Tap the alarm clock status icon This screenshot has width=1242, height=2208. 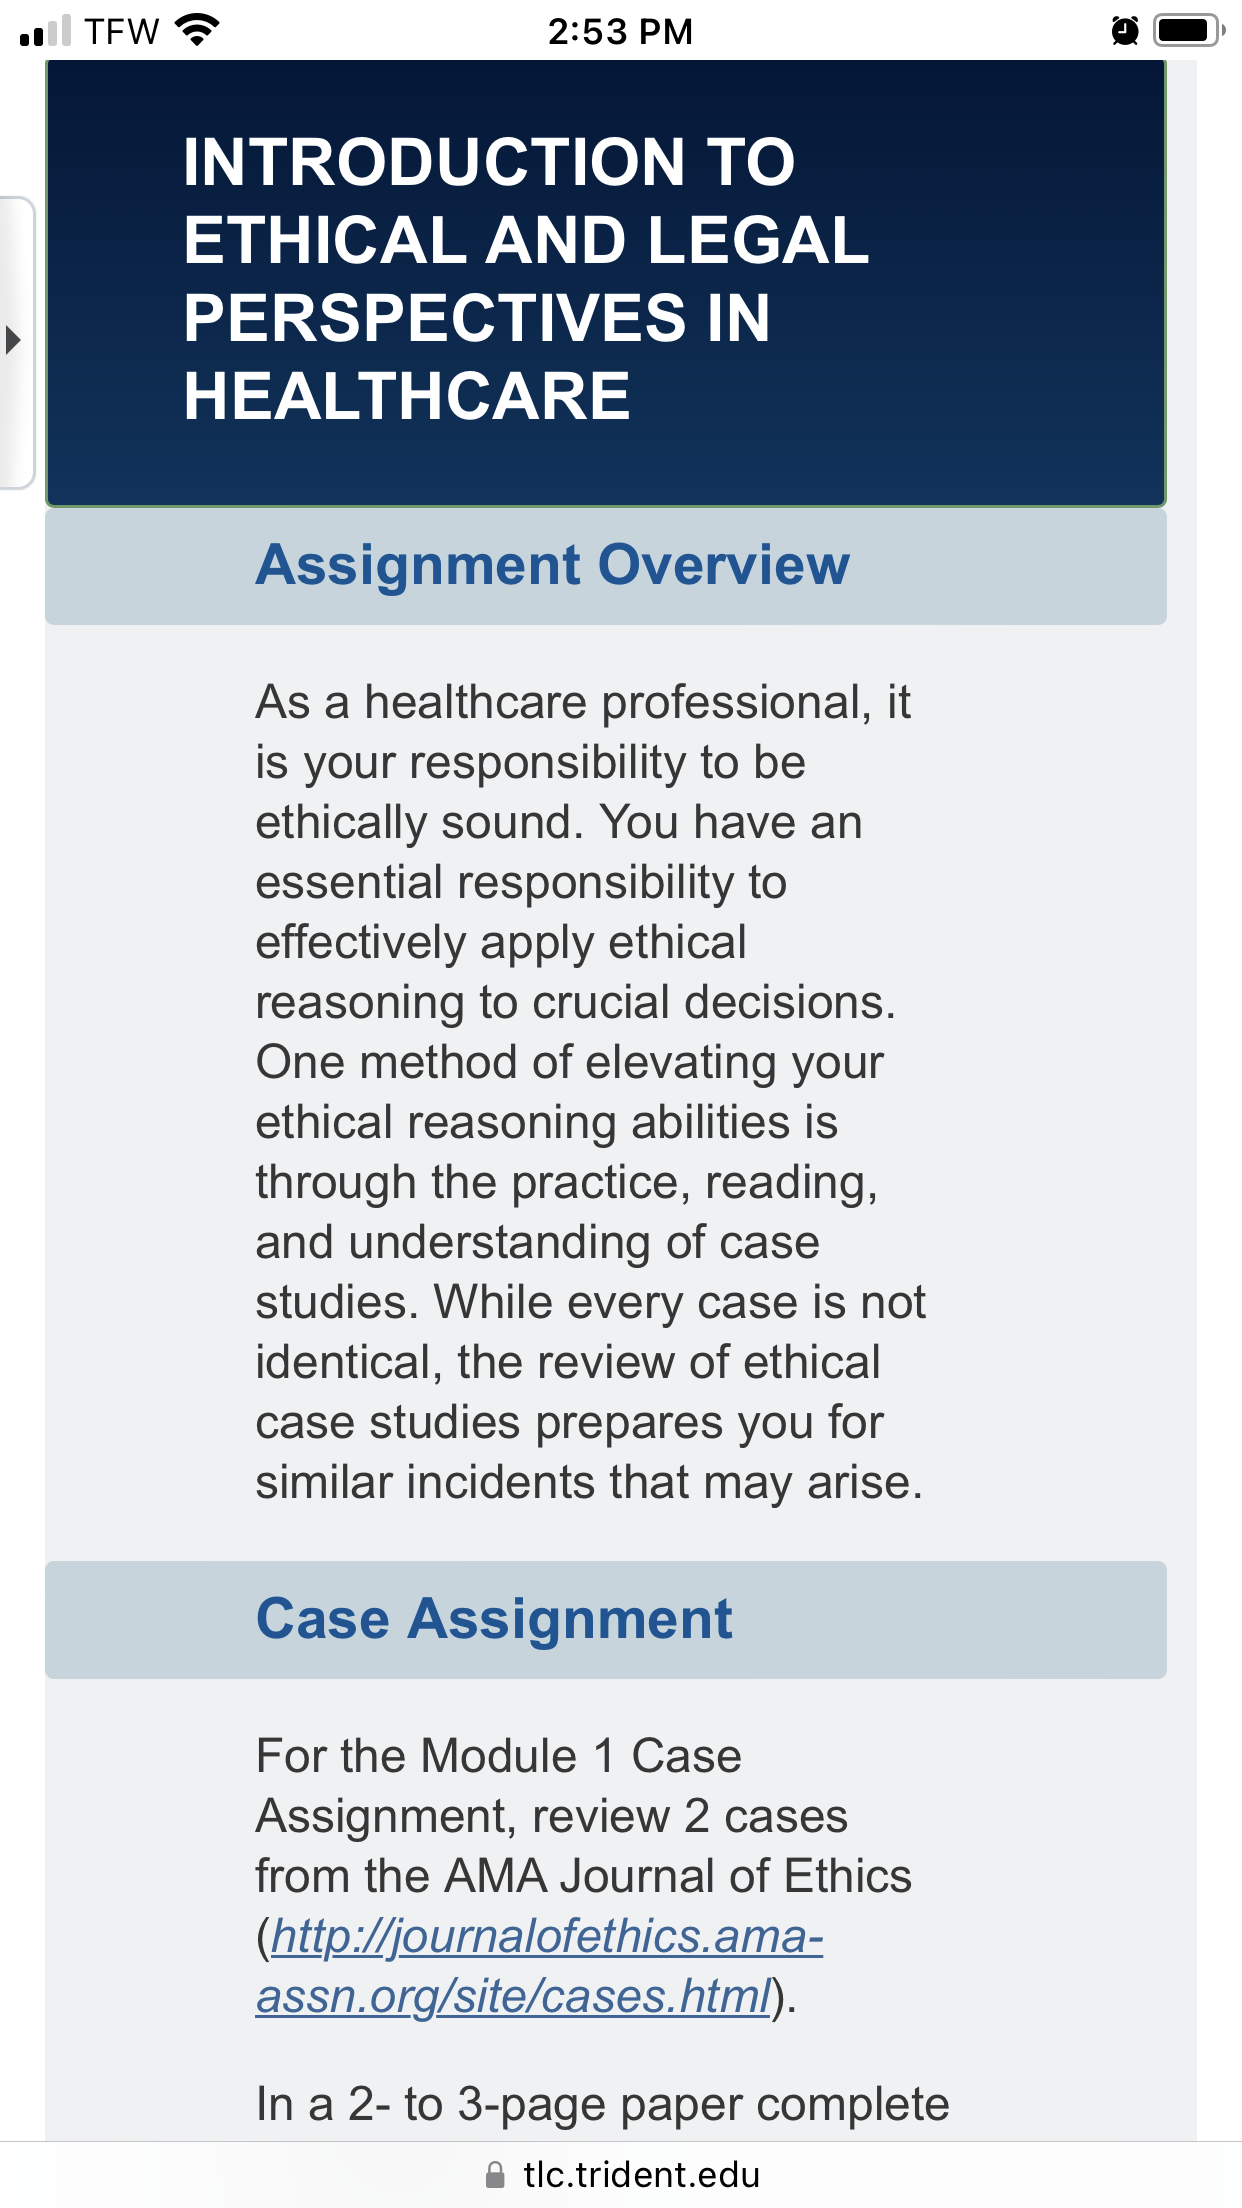tap(1125, 30)
